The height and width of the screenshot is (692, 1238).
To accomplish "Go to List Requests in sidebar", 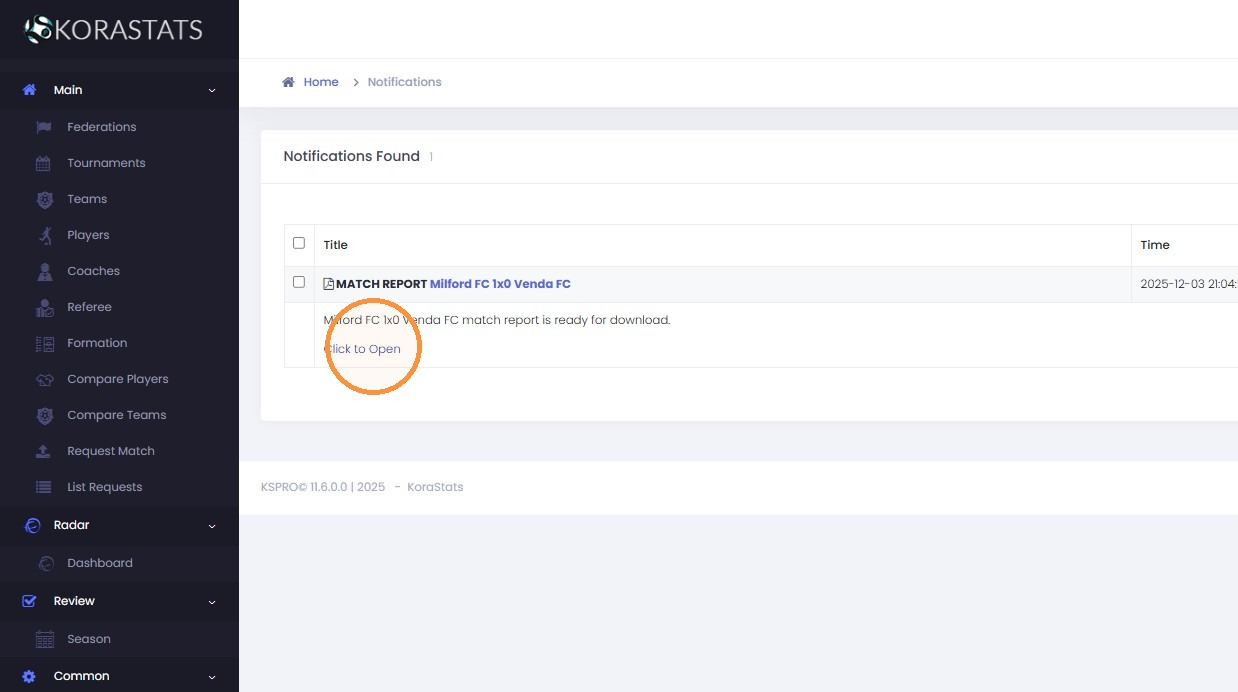I will tap(105, 487).
